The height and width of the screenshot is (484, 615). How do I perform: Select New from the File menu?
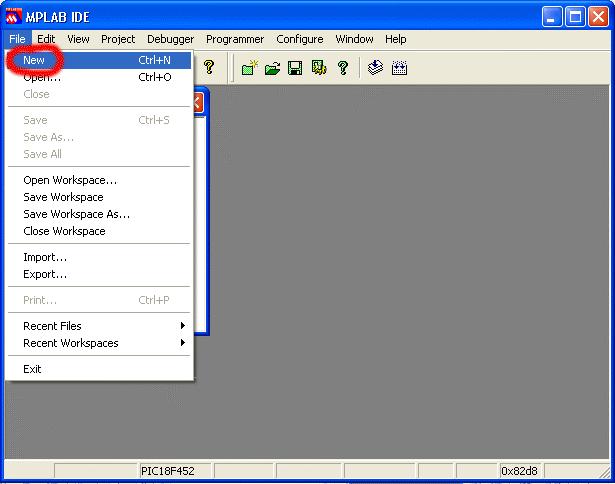tap(100, 60)
